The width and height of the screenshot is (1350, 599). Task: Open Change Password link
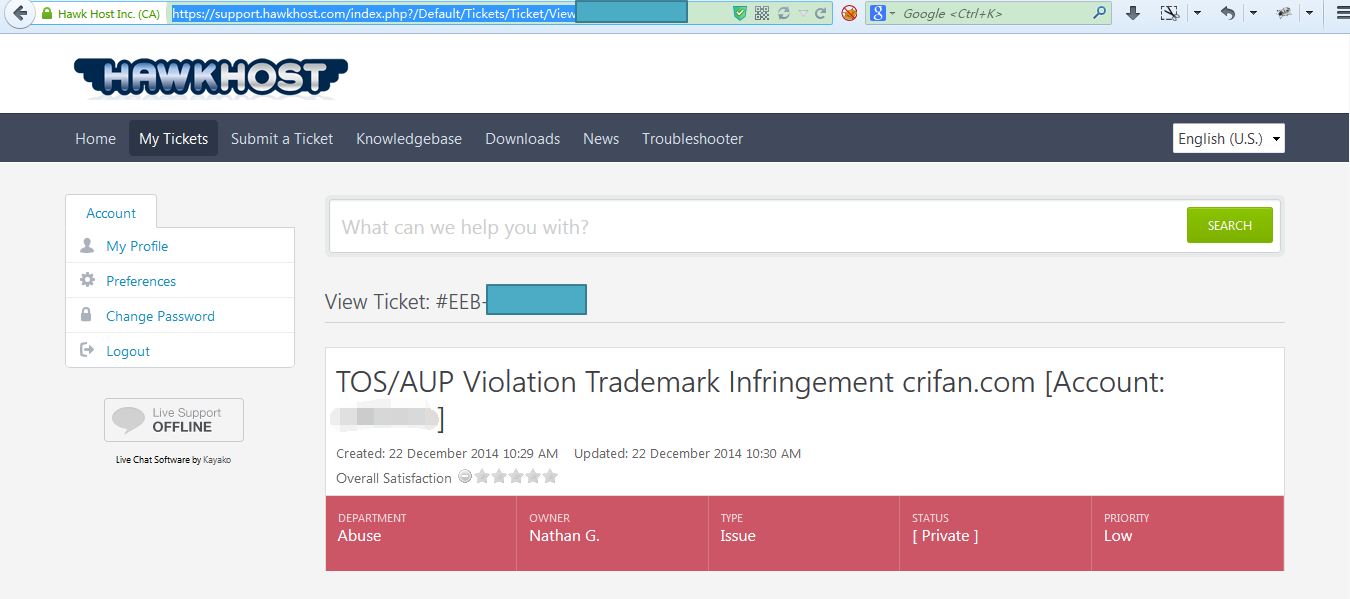click(160, 316)
